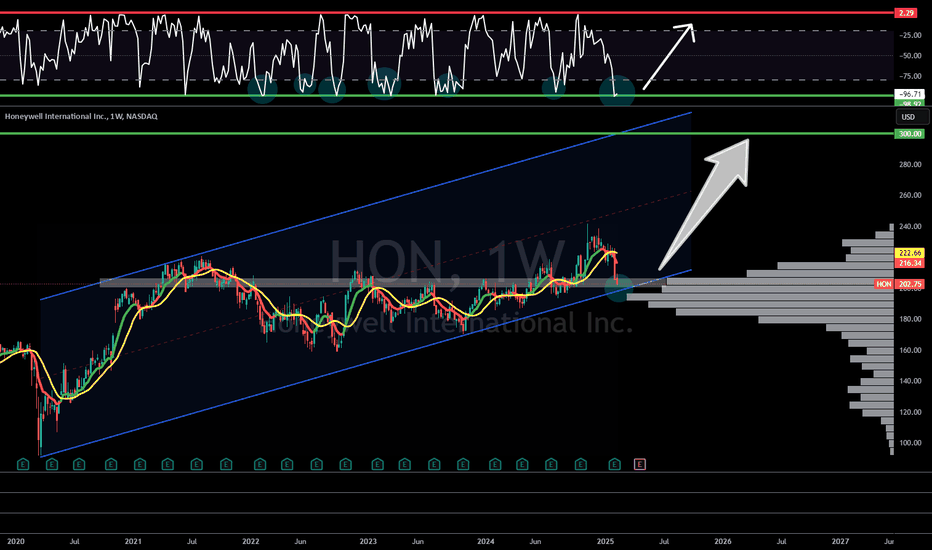This screenshot has height=550, width=932.
Task: Open the USD currency selector
Action: pyautogui.click(x=912, y=117)
